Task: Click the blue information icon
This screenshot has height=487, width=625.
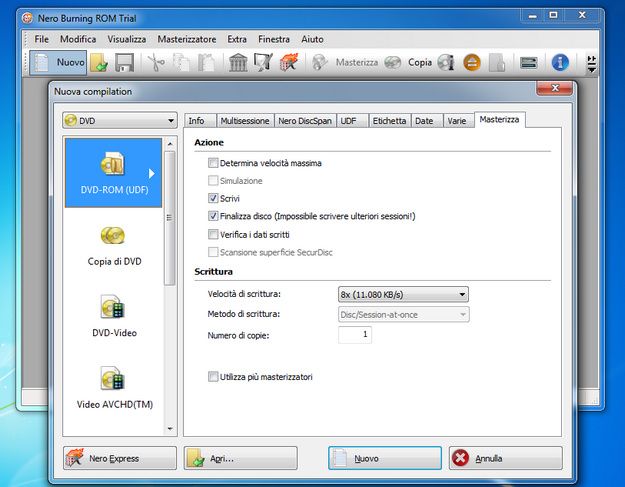Action: [560, 63]
